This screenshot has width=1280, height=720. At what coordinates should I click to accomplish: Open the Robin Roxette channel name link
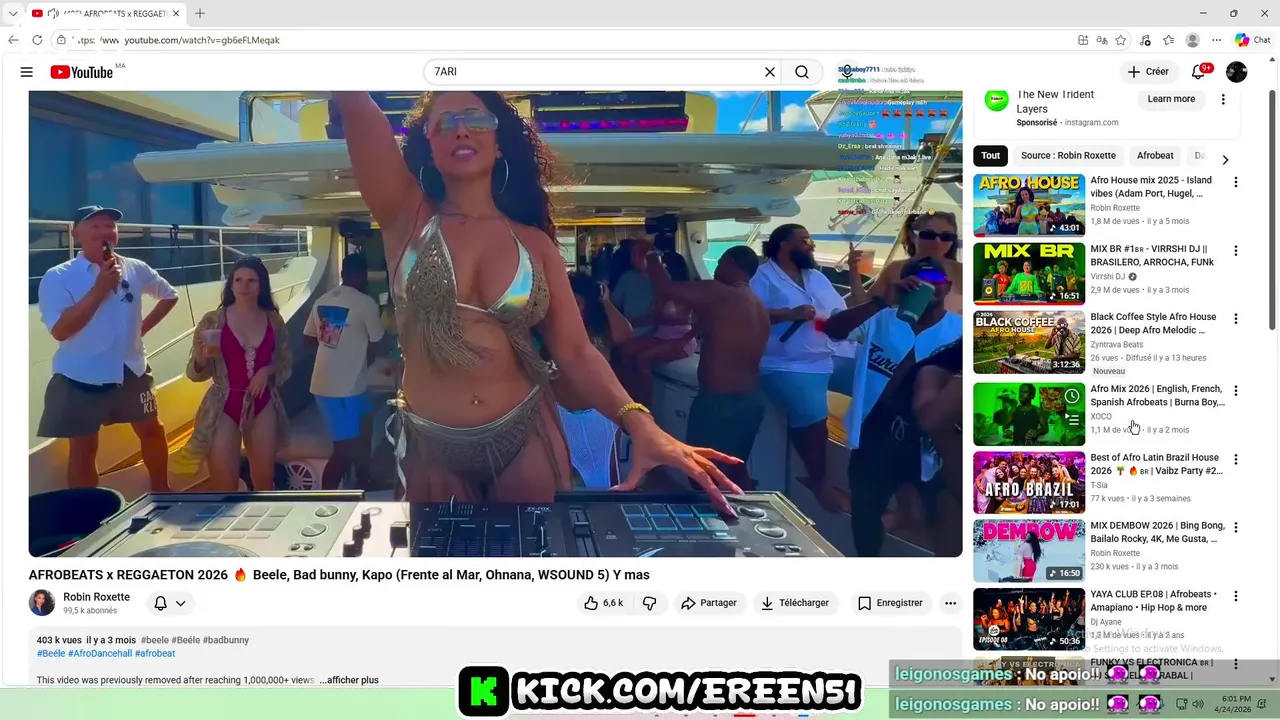96,597
